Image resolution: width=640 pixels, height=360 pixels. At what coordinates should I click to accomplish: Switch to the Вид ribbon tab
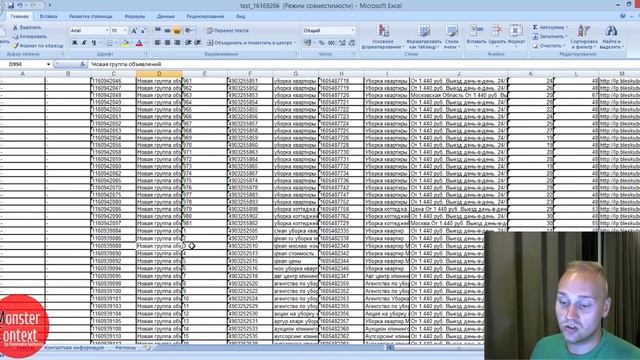(240, 16)
